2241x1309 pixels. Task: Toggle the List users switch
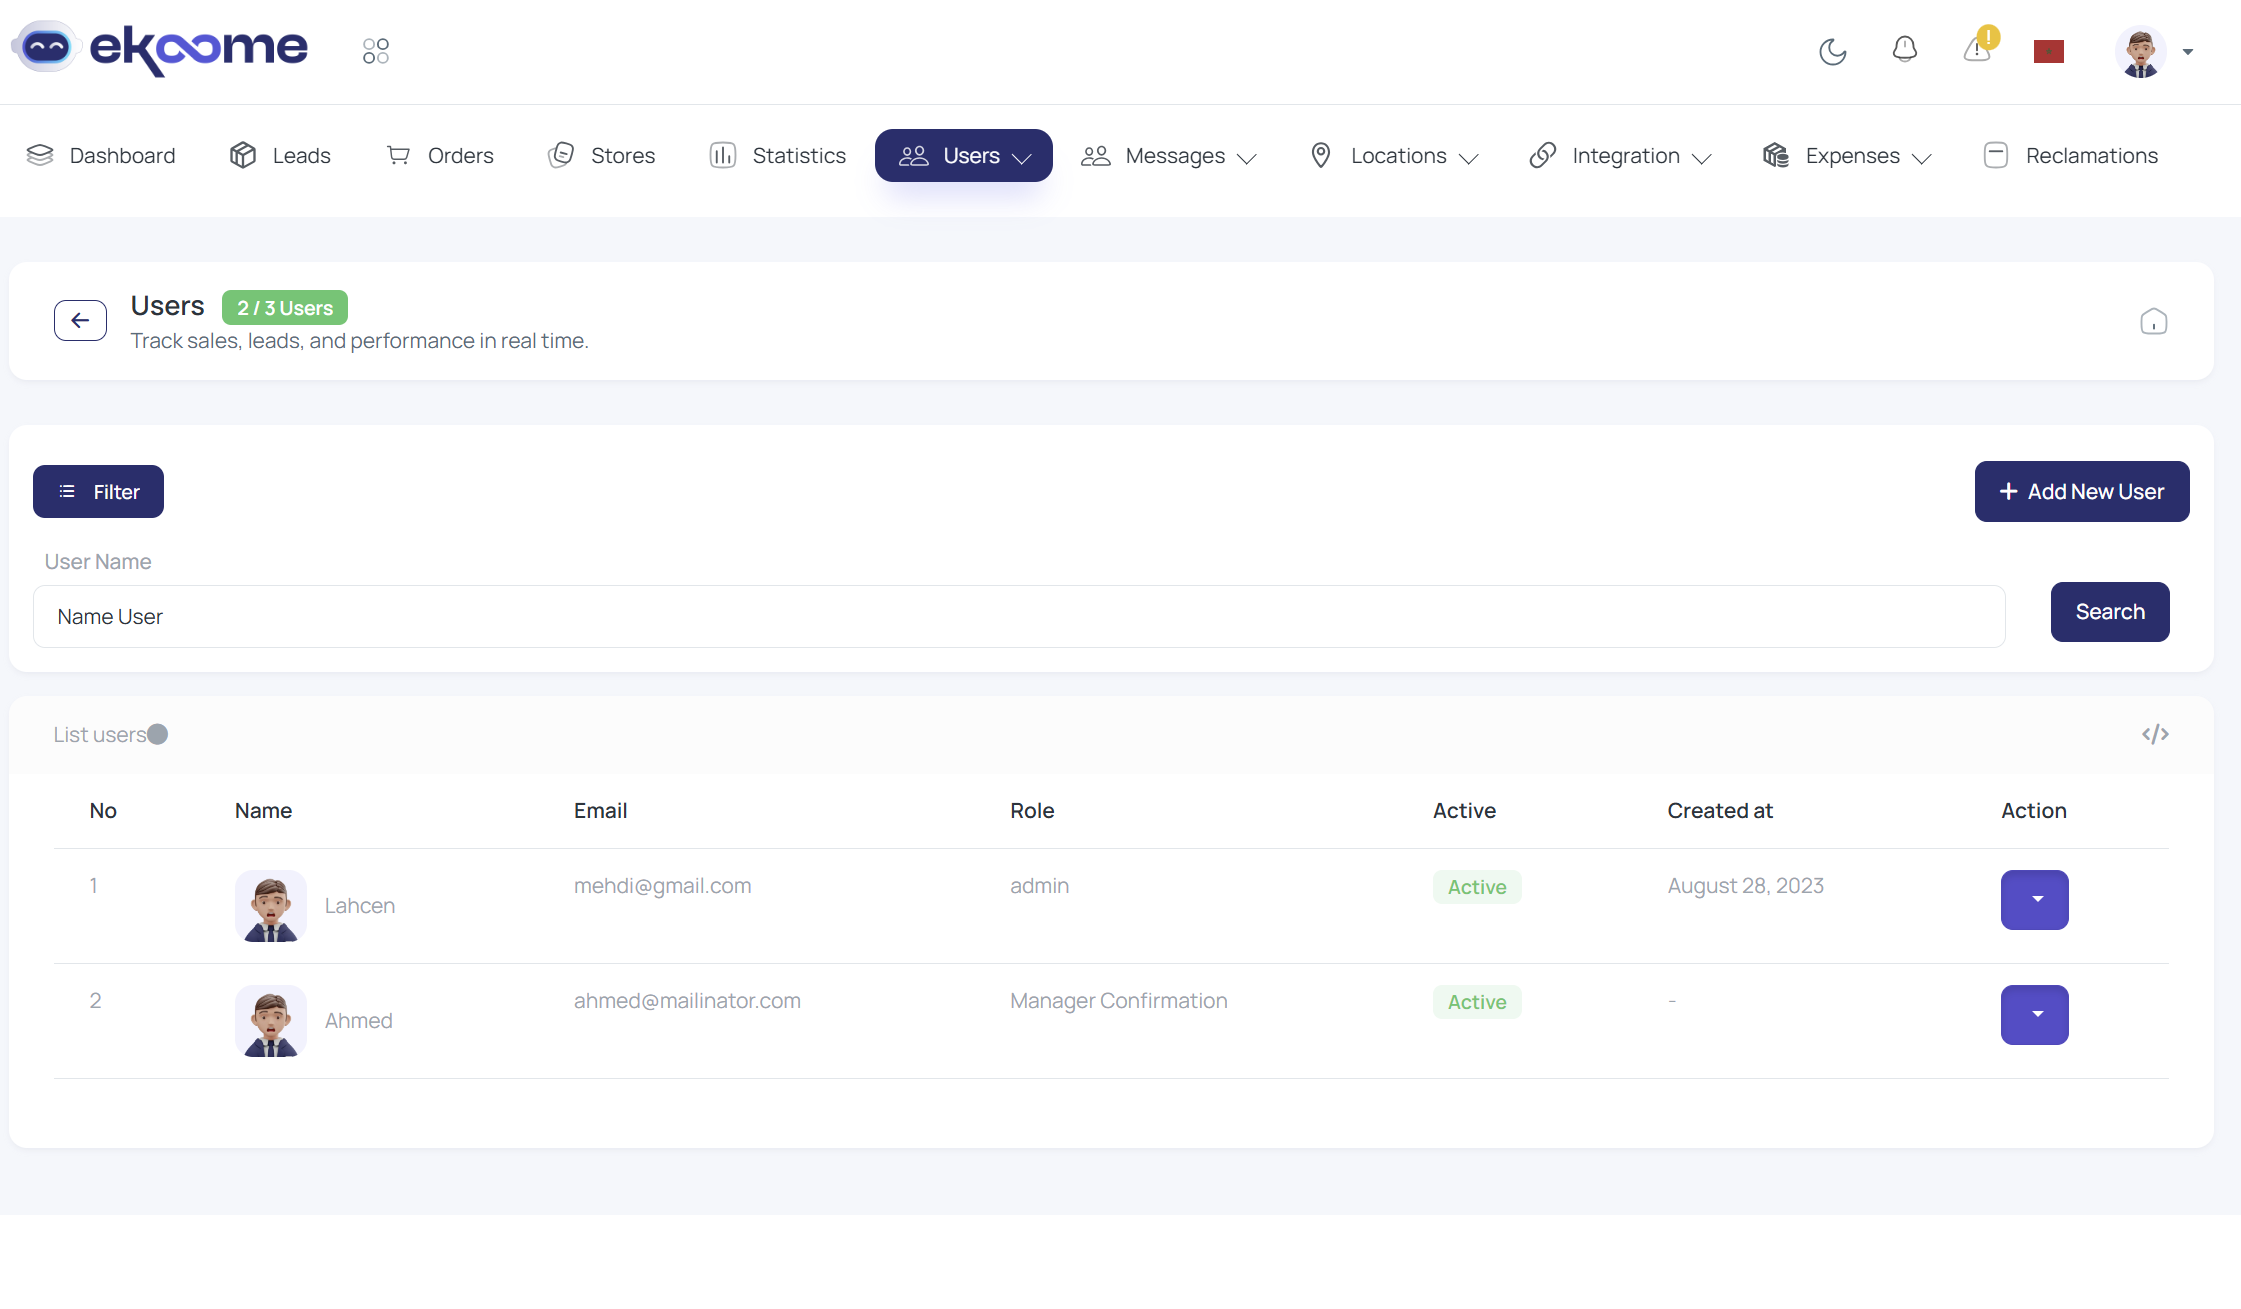[x=158, y=734]
